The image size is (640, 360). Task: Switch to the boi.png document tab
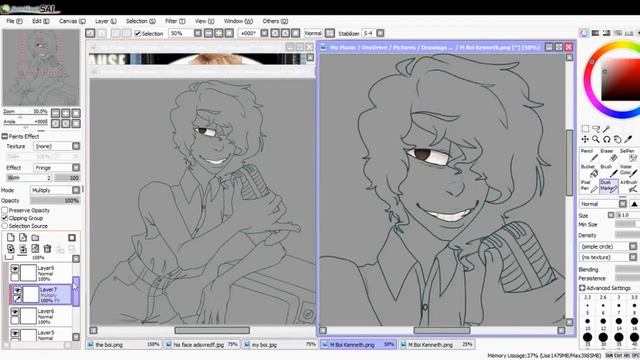(124, 345)
